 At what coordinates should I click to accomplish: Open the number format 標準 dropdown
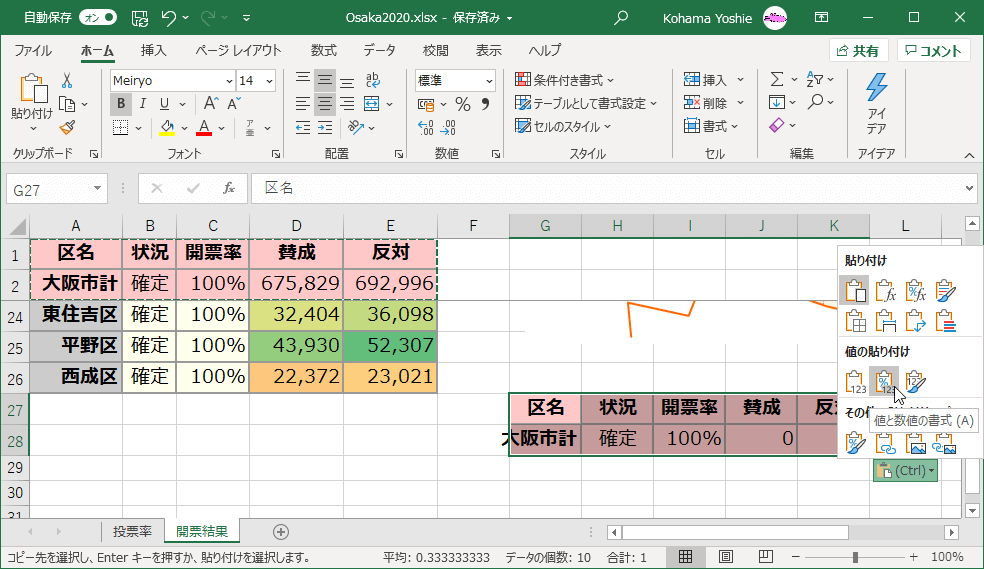pos(489,81)
